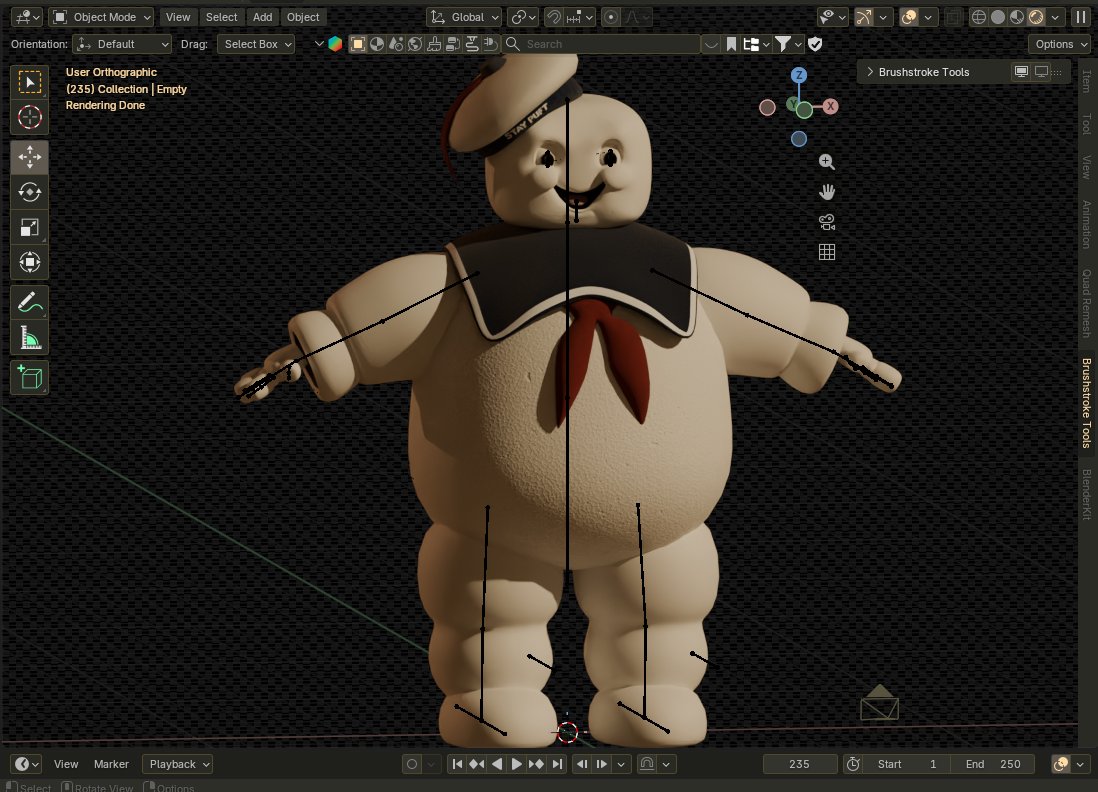The width and height of the screenshot is (1098, 792).
Task: Click the pan view hand icon
Action: tap(826, 192)
